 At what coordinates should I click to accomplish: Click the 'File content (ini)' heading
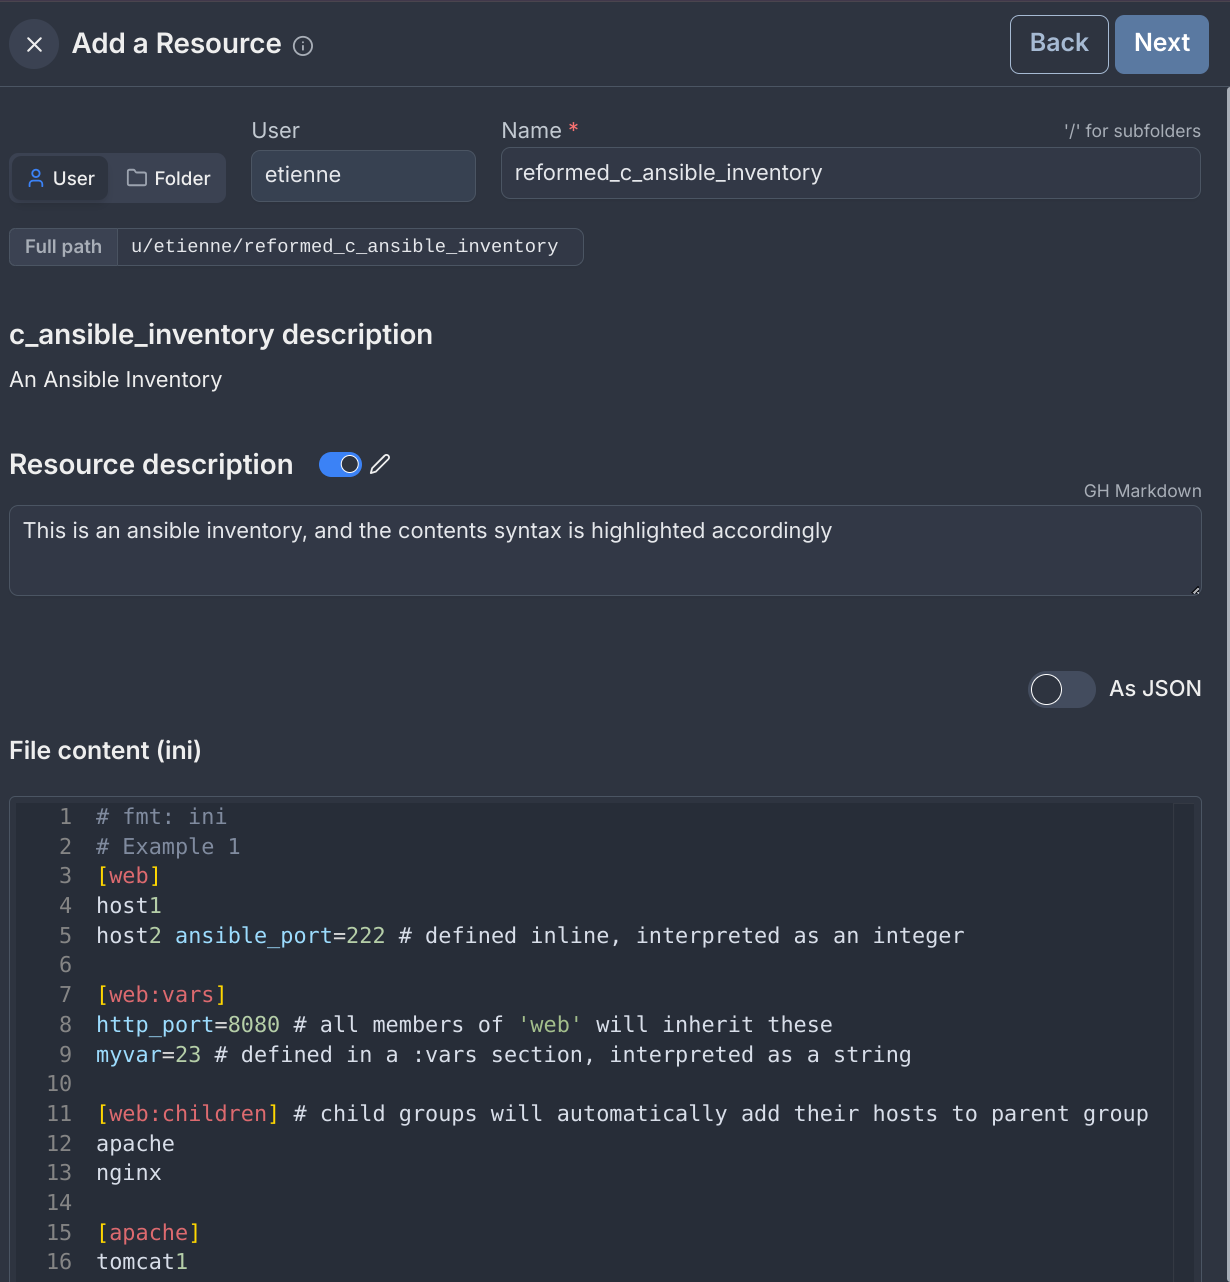(x=105, y=751)
